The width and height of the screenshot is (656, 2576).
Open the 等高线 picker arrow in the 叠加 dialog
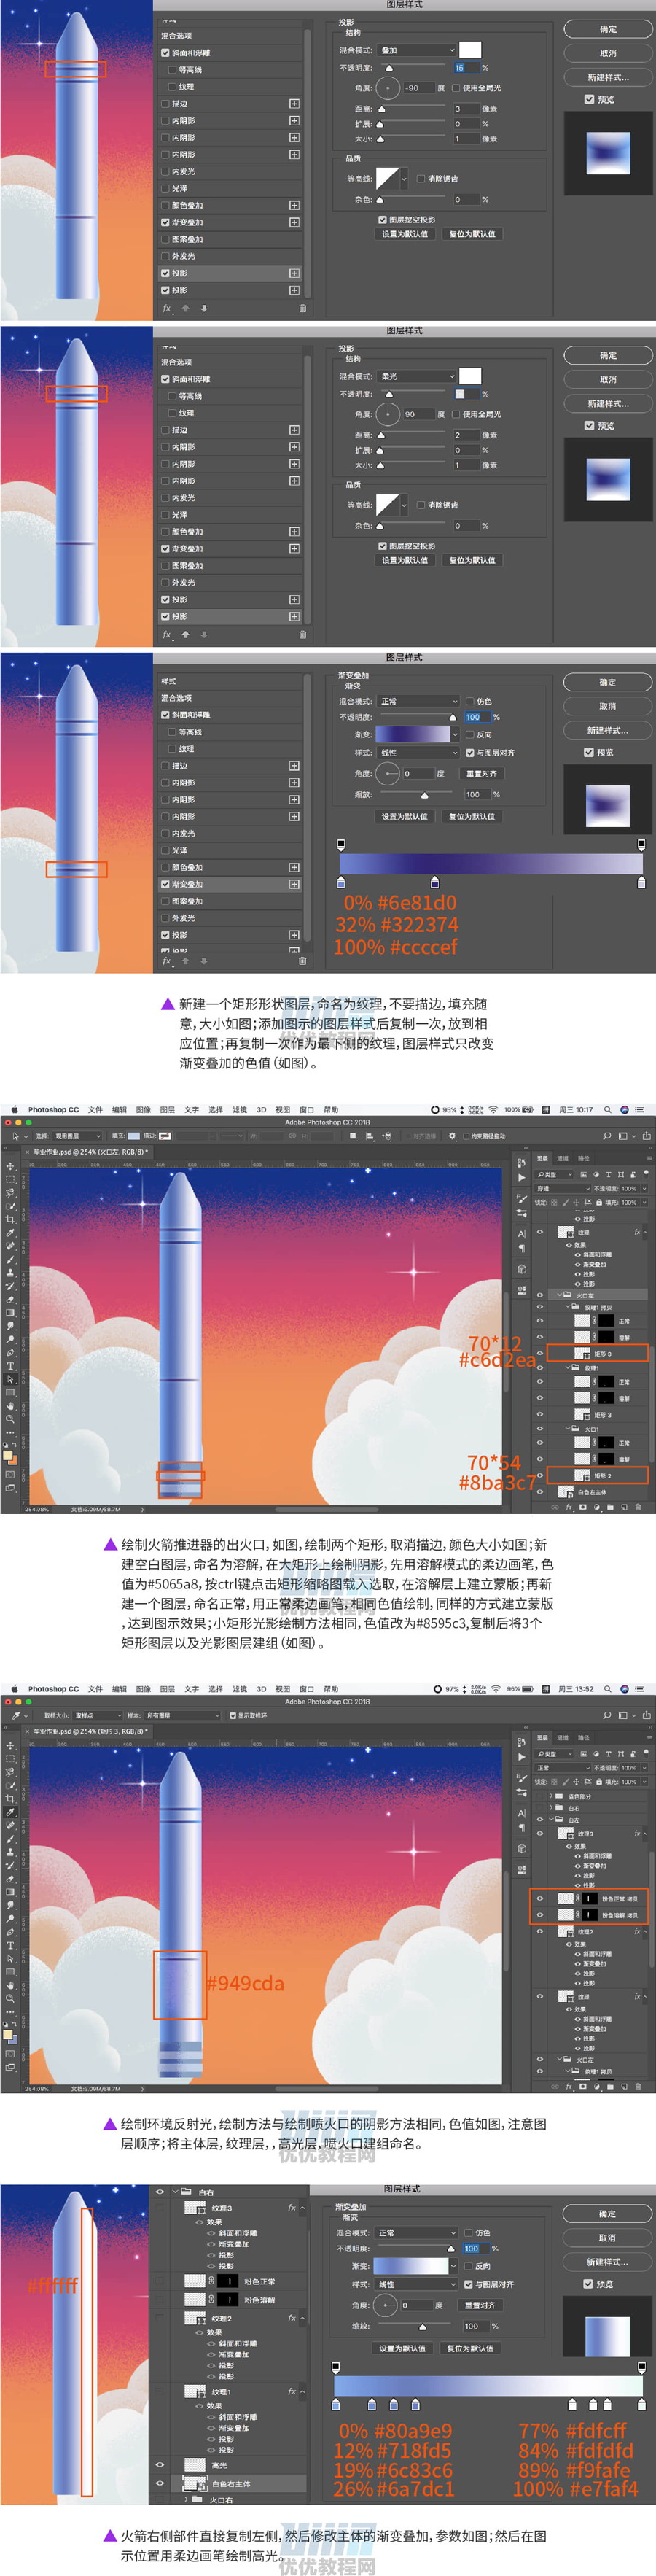pos(404,179)
